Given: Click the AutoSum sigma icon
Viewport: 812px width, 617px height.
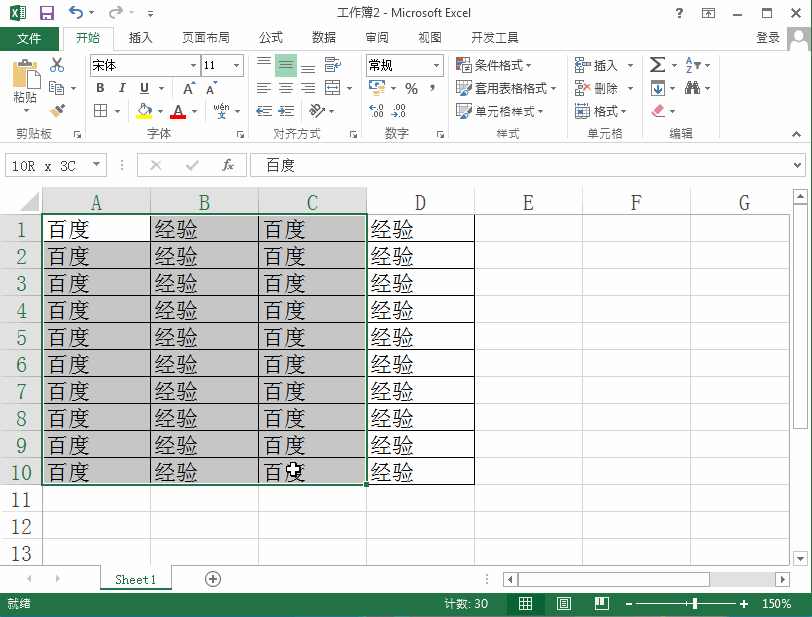Looking at the screenshot, I should click(x=657, y=65).
